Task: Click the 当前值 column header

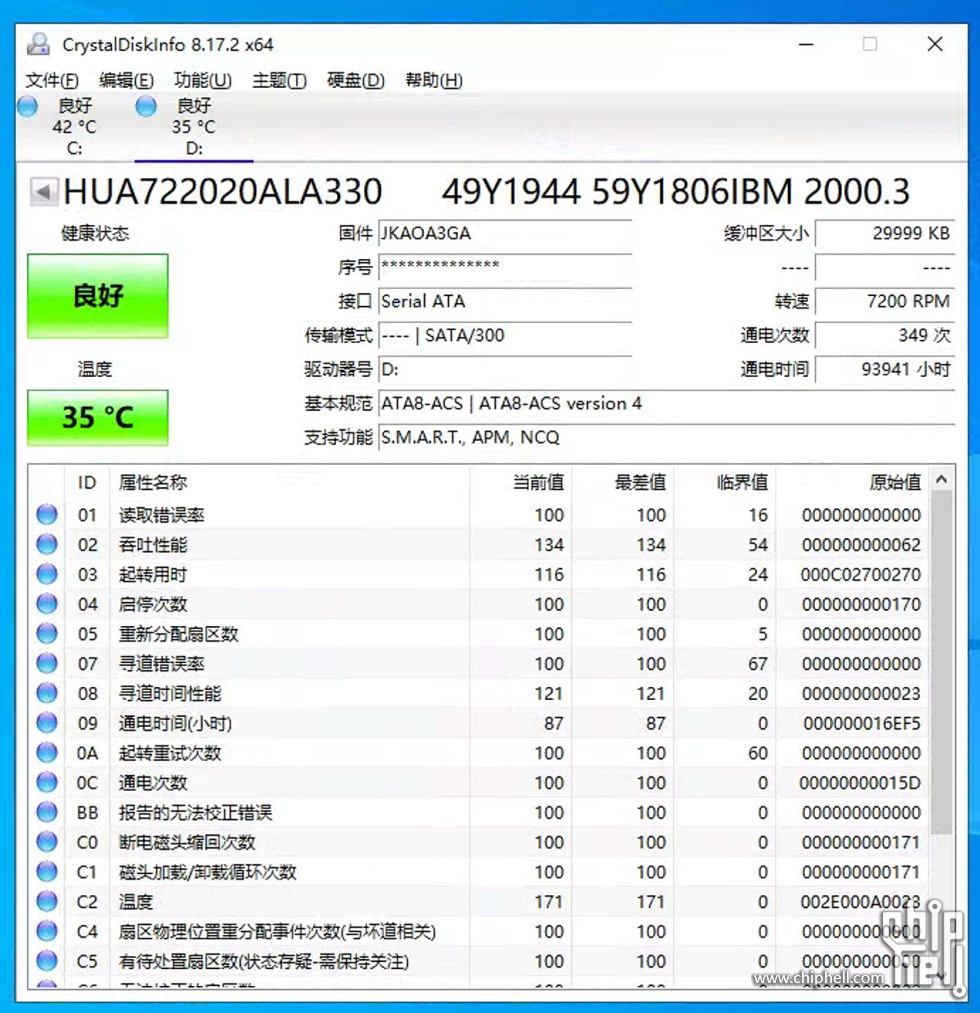Action: coord(521,483)
